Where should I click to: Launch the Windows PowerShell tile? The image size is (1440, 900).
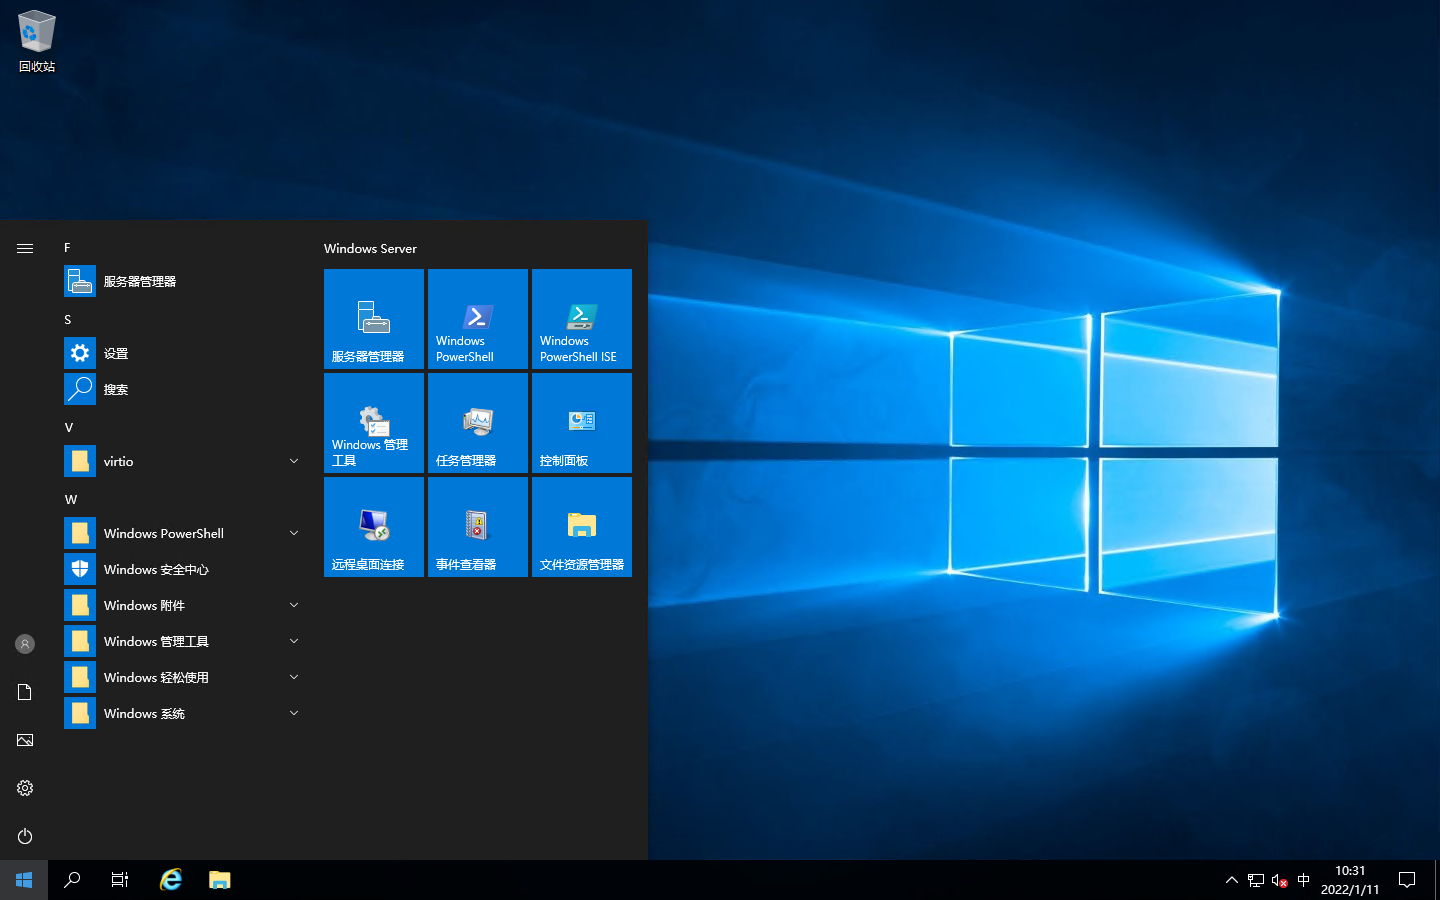(x=478, y=319)
